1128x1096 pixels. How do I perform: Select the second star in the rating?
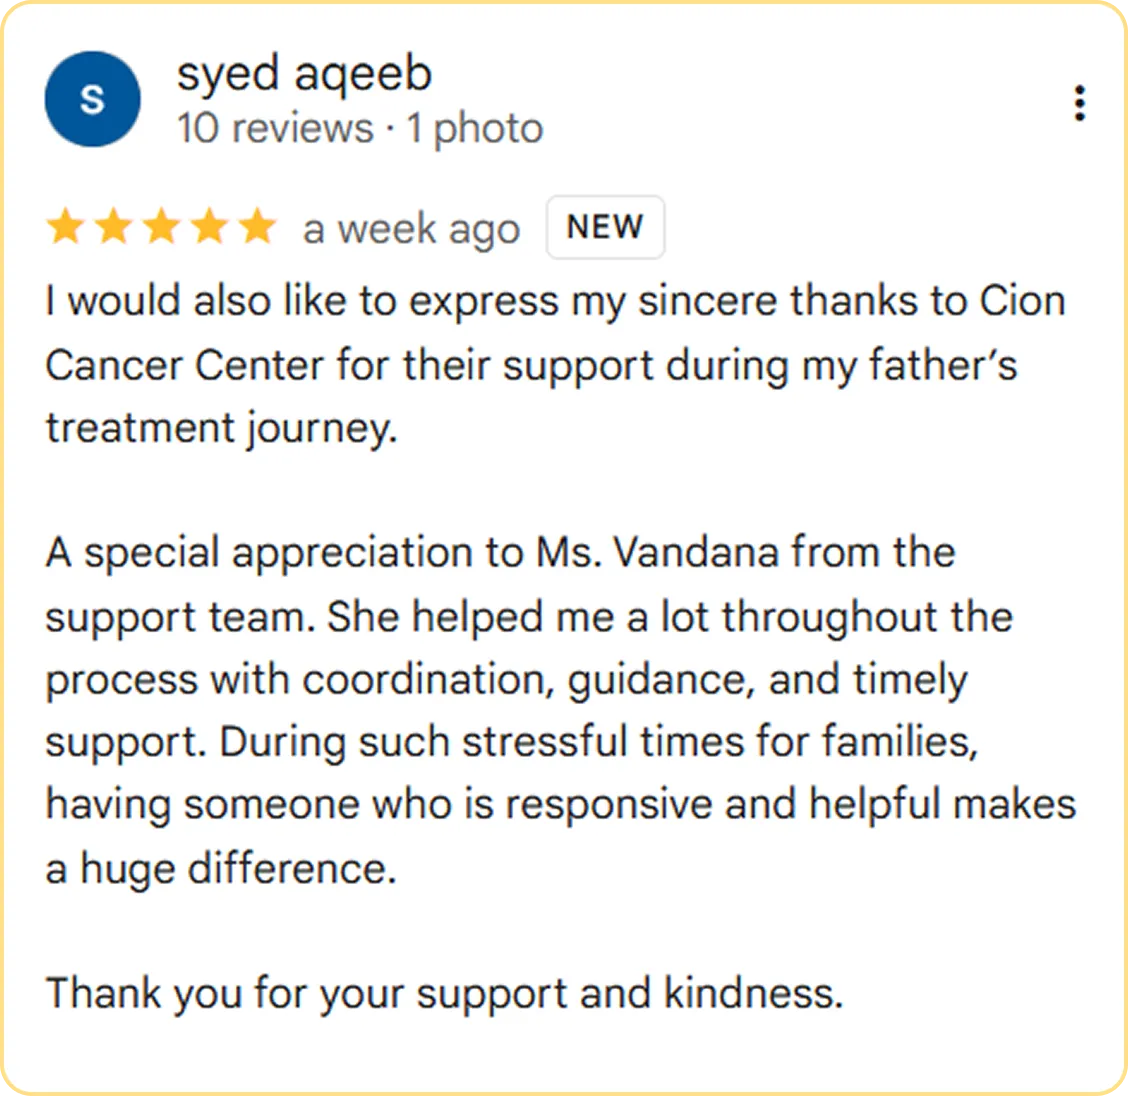tap(115, 227)
